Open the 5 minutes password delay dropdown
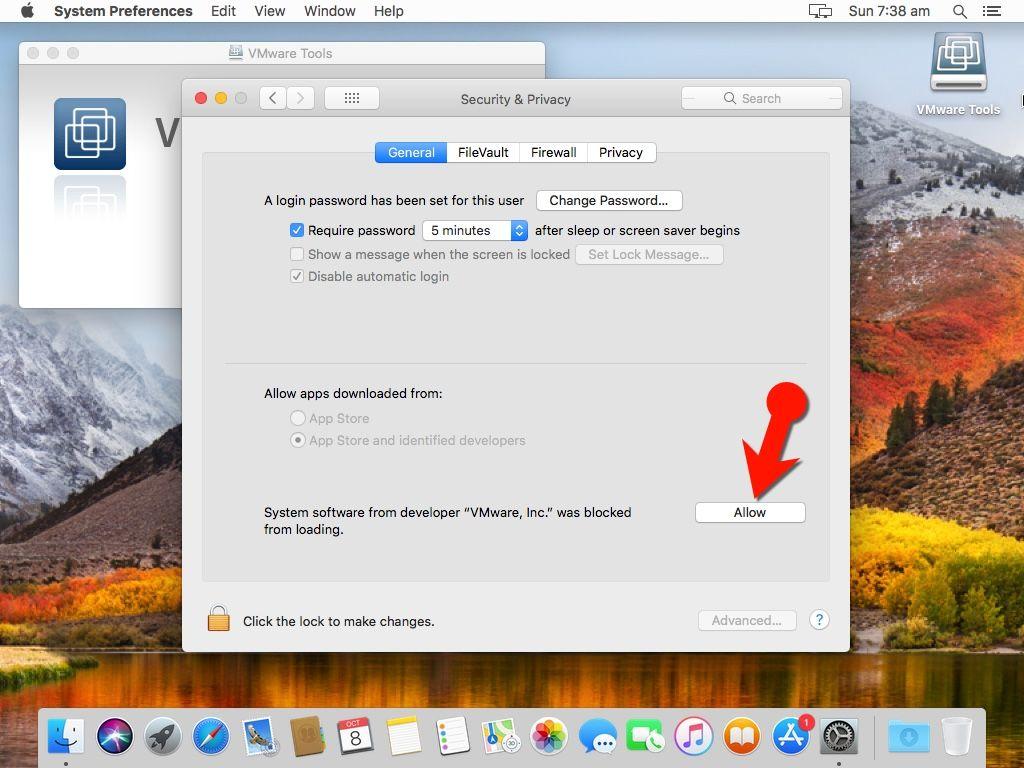Viewport: 1024px width, 768px height. pyautogui.click(x=475, y=231)
